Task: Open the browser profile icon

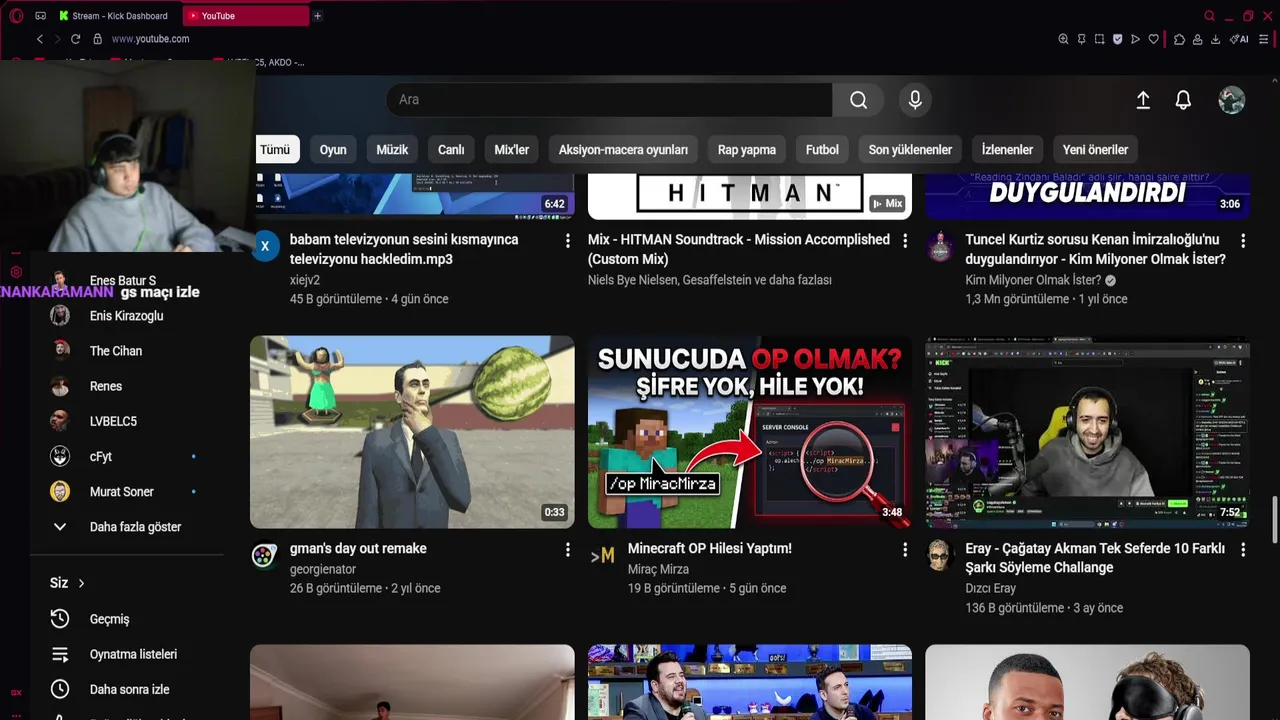Action: click(1197, 39)
